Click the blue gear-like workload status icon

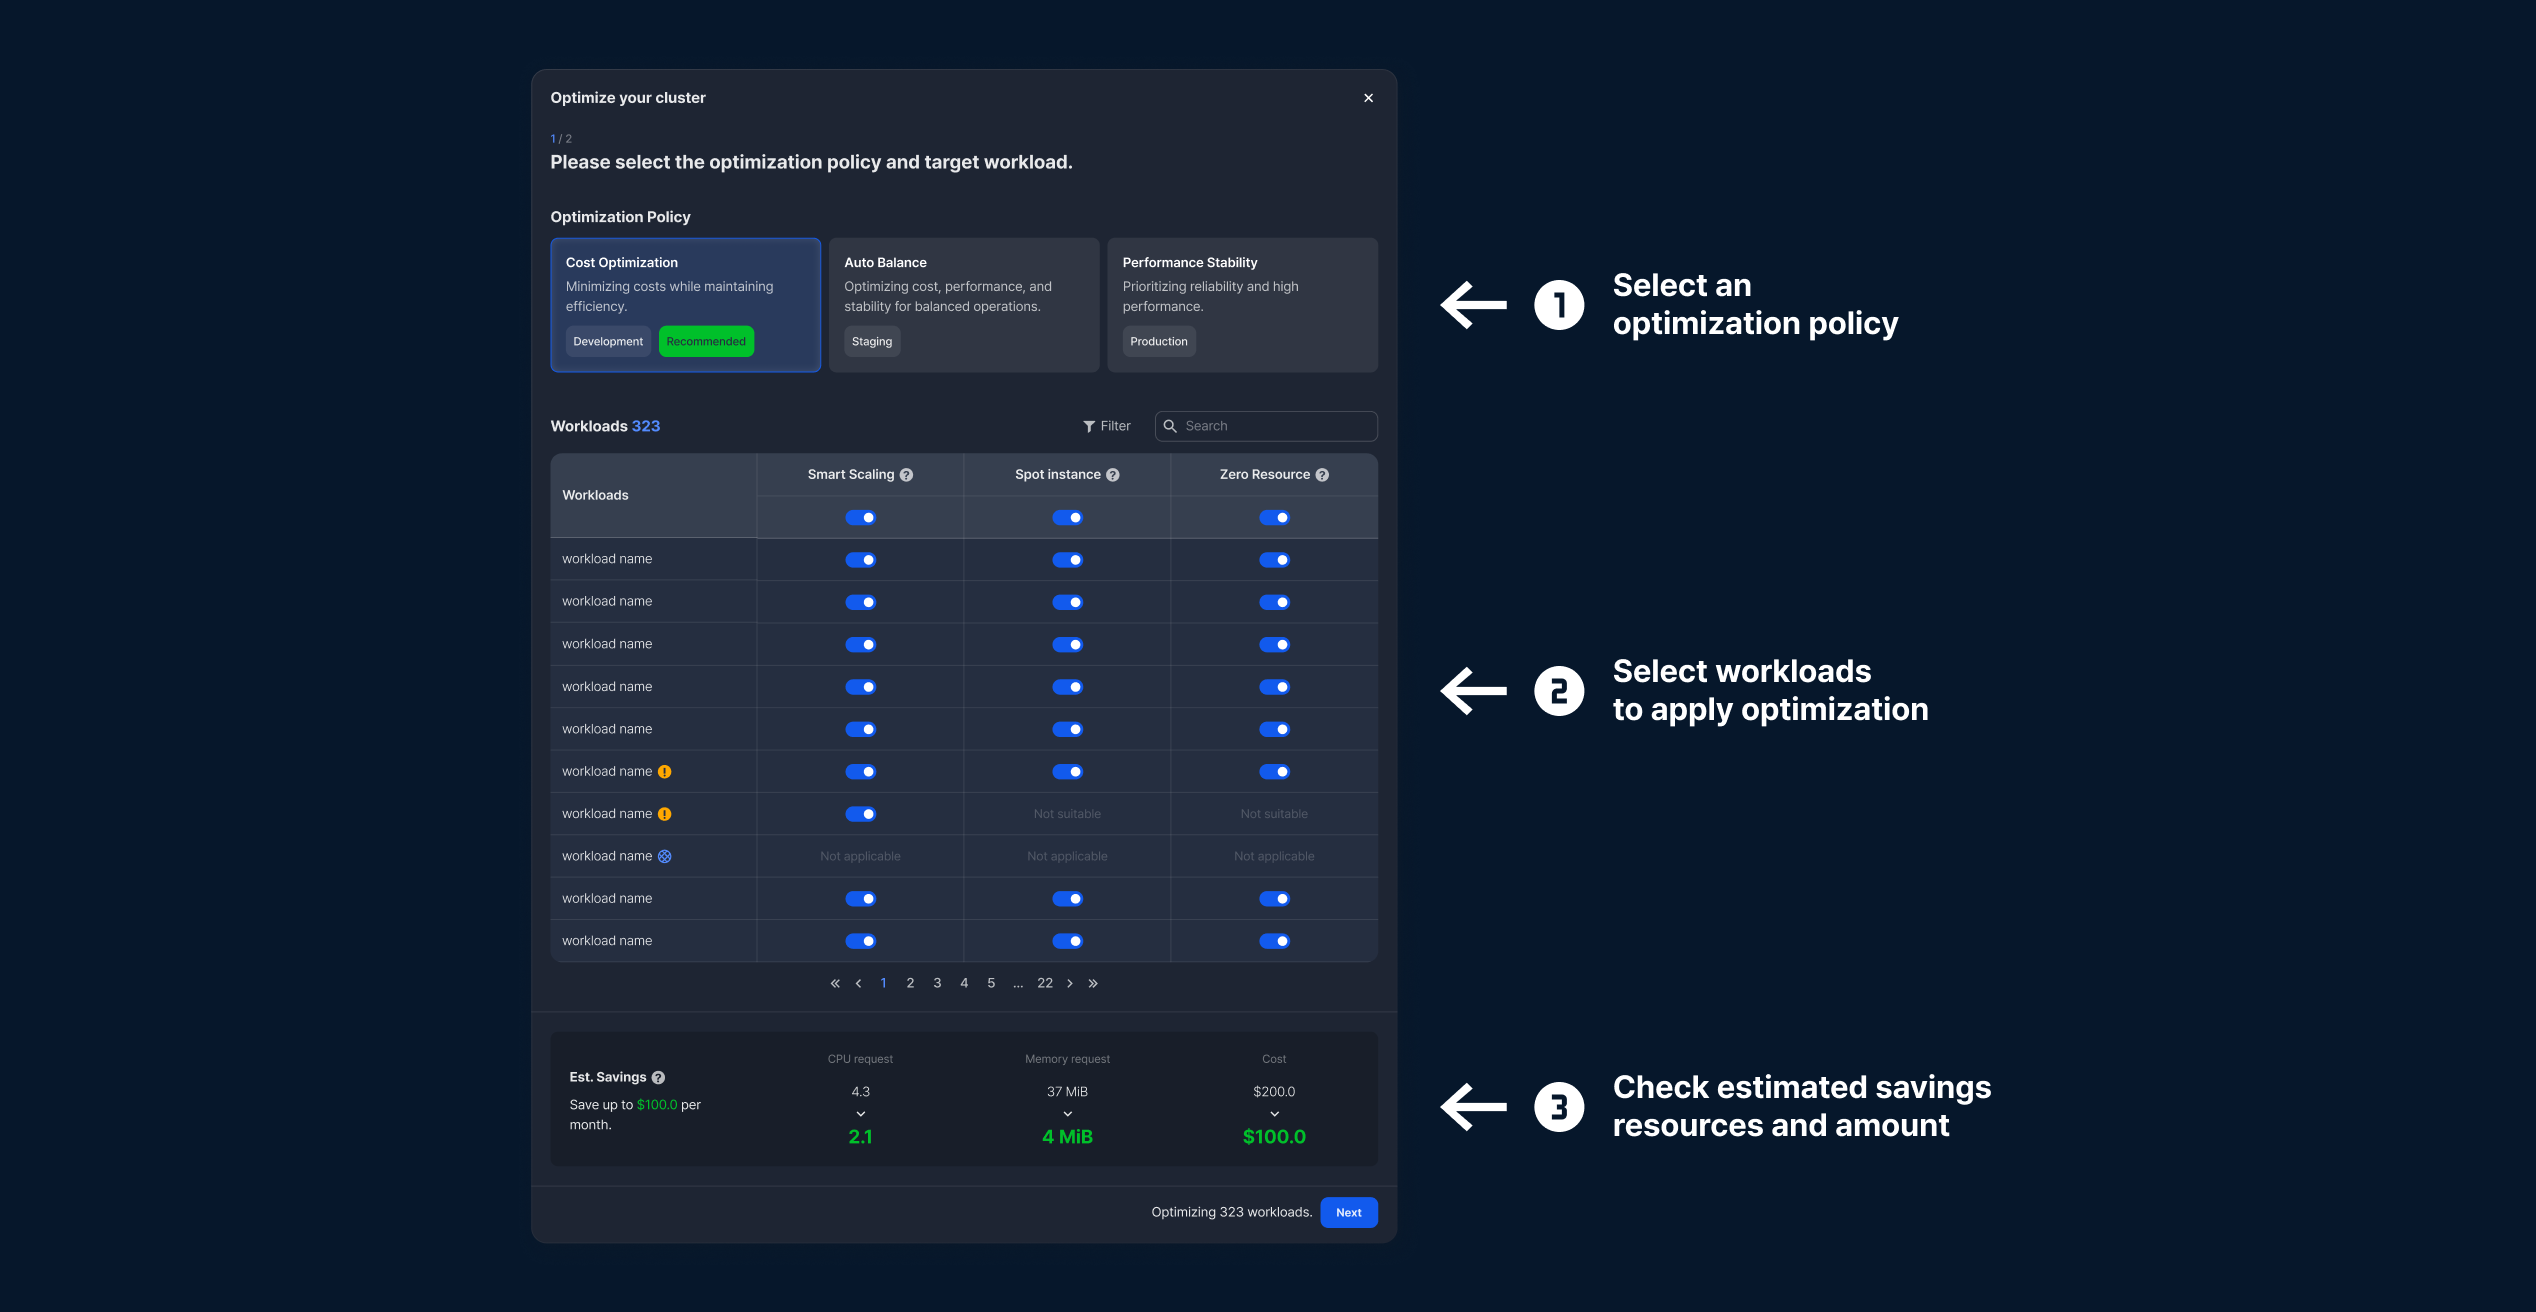[x=665, y=856]
